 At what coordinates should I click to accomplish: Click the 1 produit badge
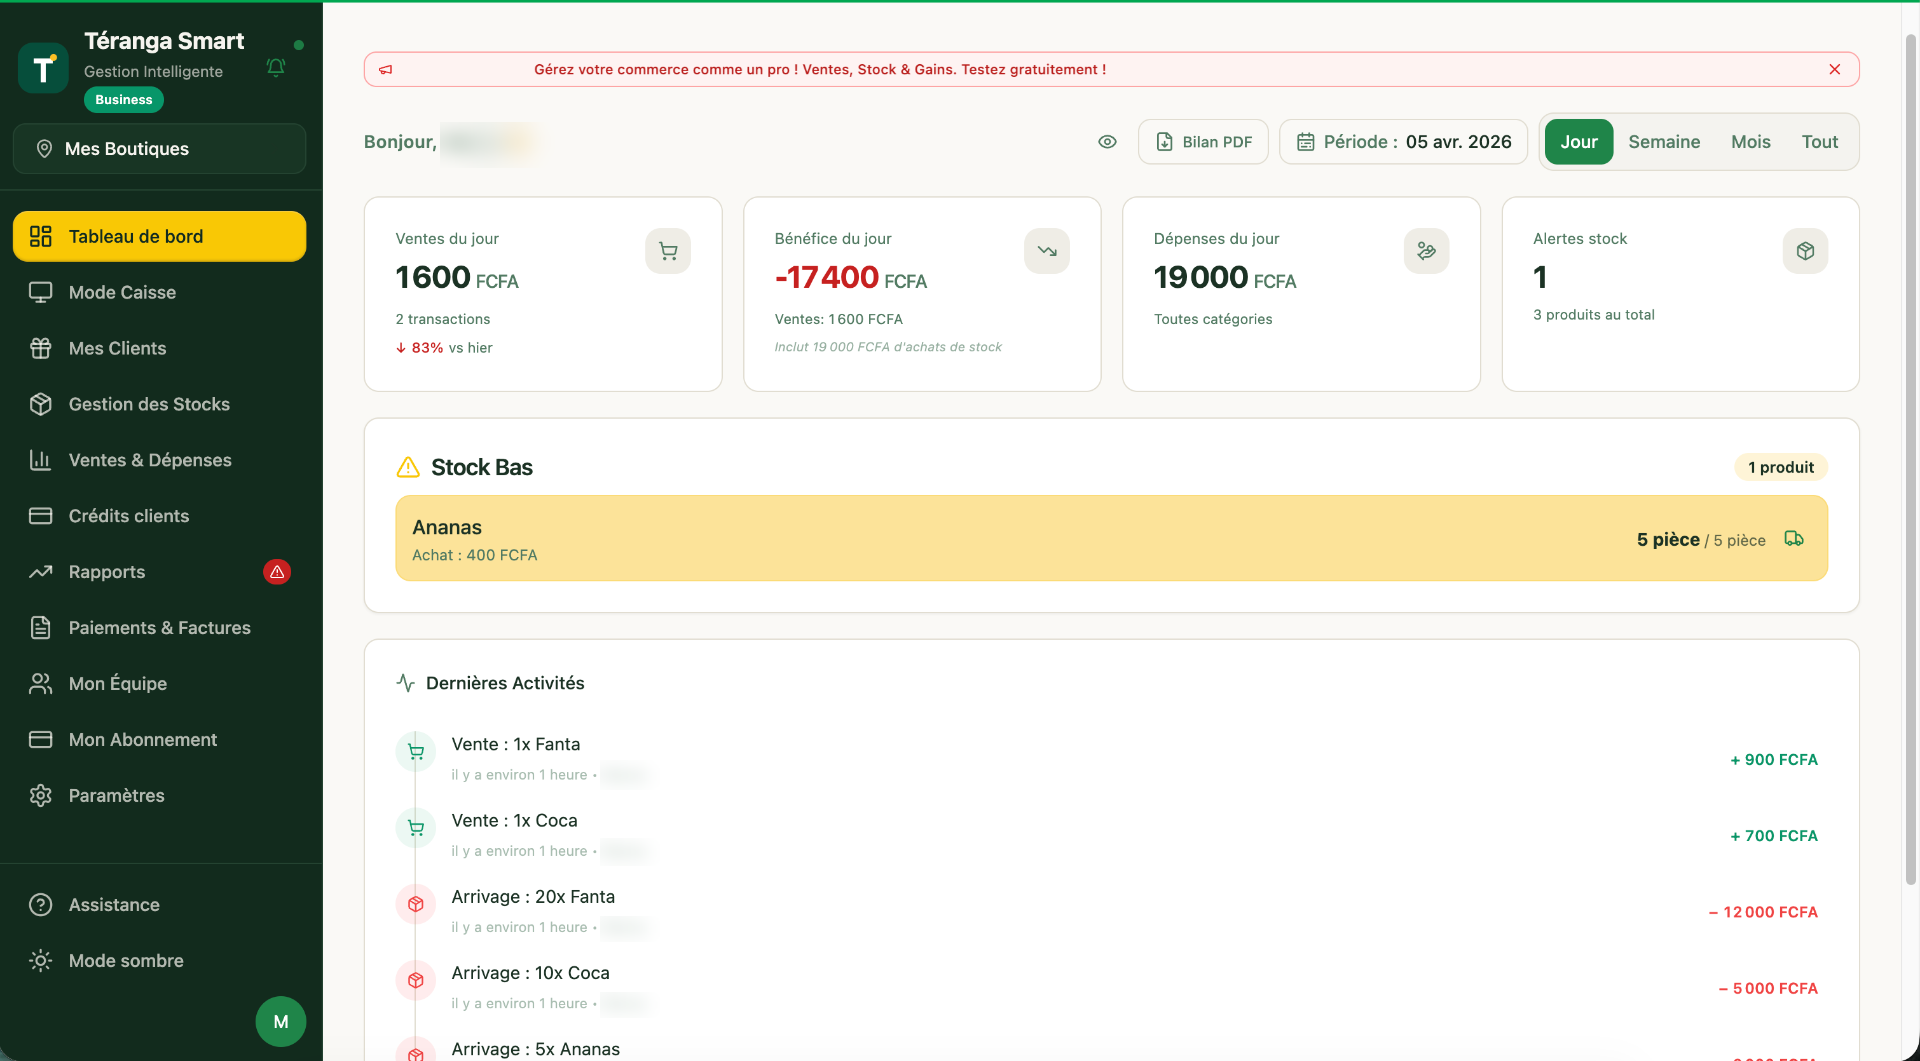pyautogui.click(x=1781, y=467)
